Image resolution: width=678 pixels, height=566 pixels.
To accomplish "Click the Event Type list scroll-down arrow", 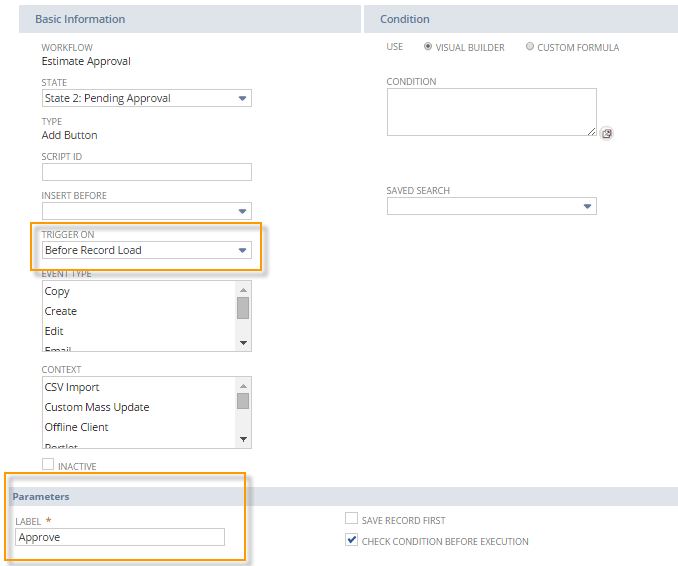I will [x=243, y=343].
